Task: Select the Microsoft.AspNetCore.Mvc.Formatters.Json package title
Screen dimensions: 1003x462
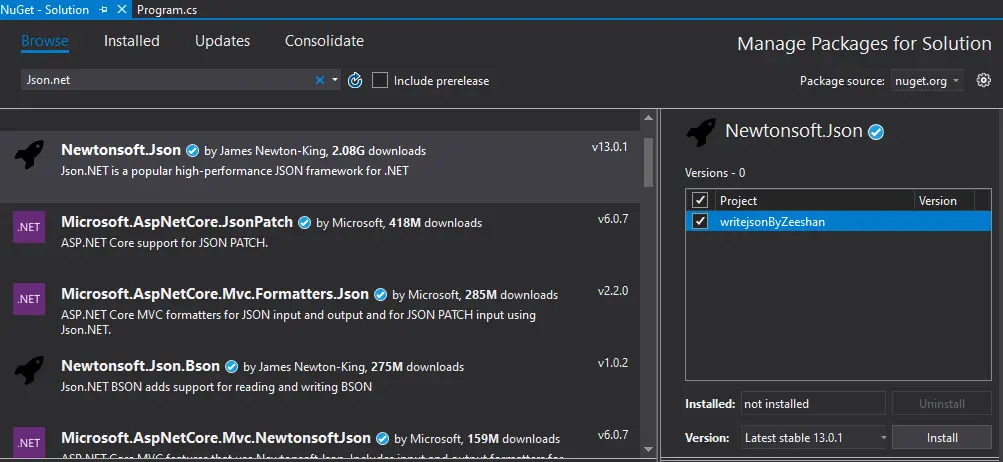Action: 215,294
